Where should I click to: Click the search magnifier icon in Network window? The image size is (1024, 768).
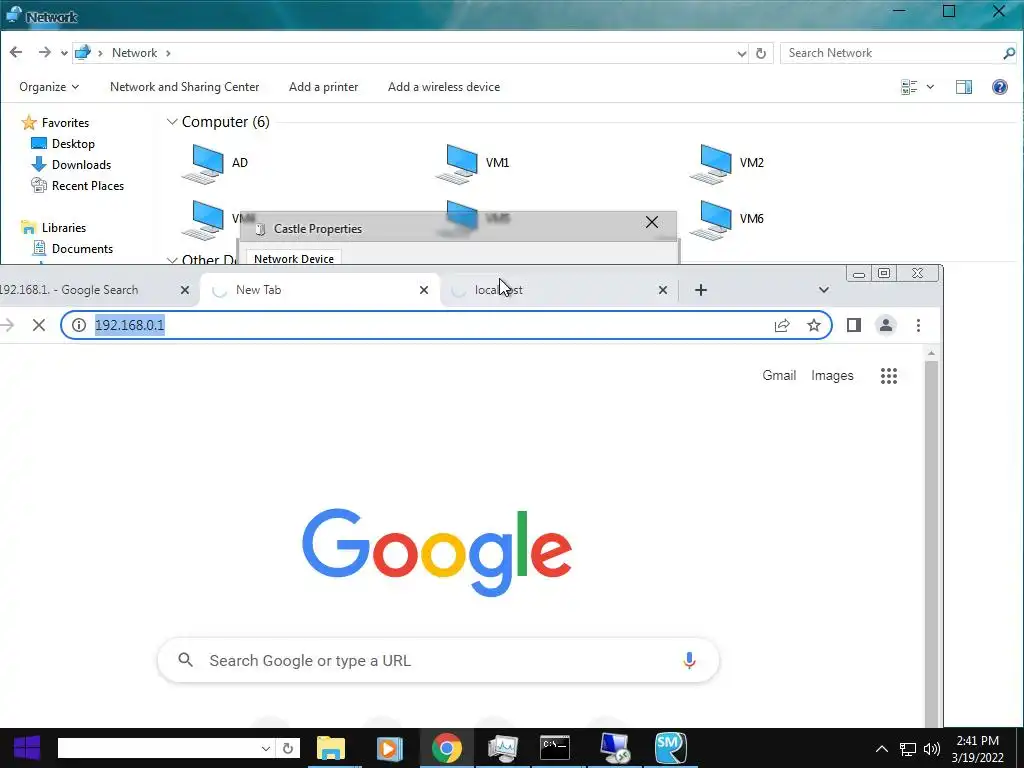(1009, 53)
